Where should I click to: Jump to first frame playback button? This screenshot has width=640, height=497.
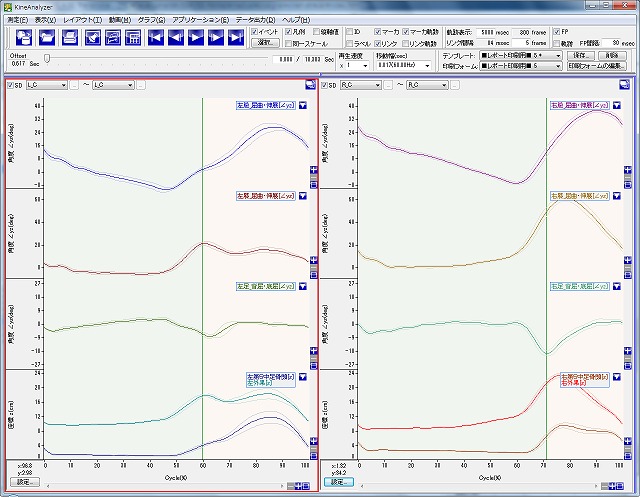(x=156, y=38)
